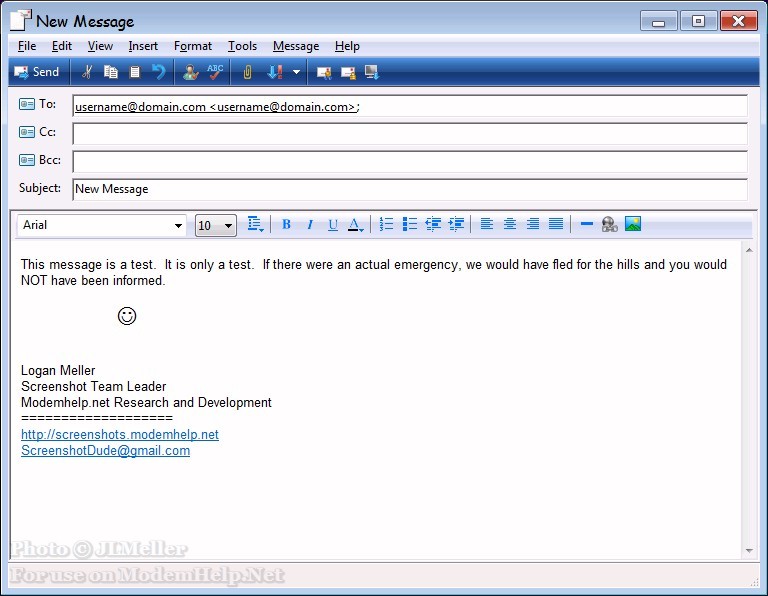
Task: Align text left
Action: pyautogui.click(x=486, y=224)
